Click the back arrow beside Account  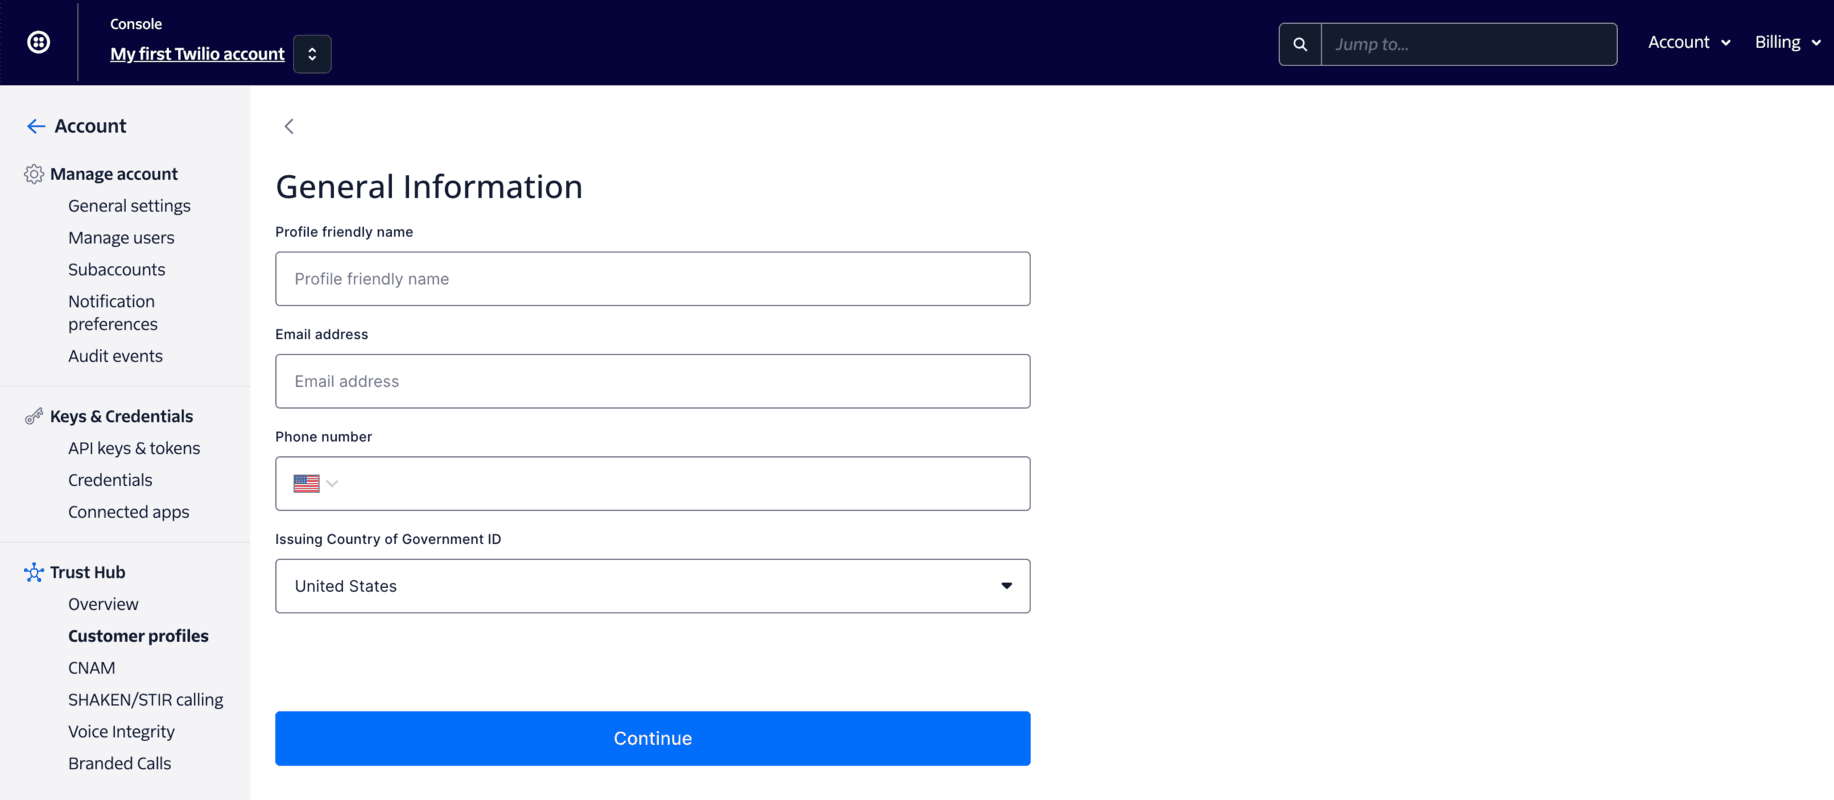[36, 126]
